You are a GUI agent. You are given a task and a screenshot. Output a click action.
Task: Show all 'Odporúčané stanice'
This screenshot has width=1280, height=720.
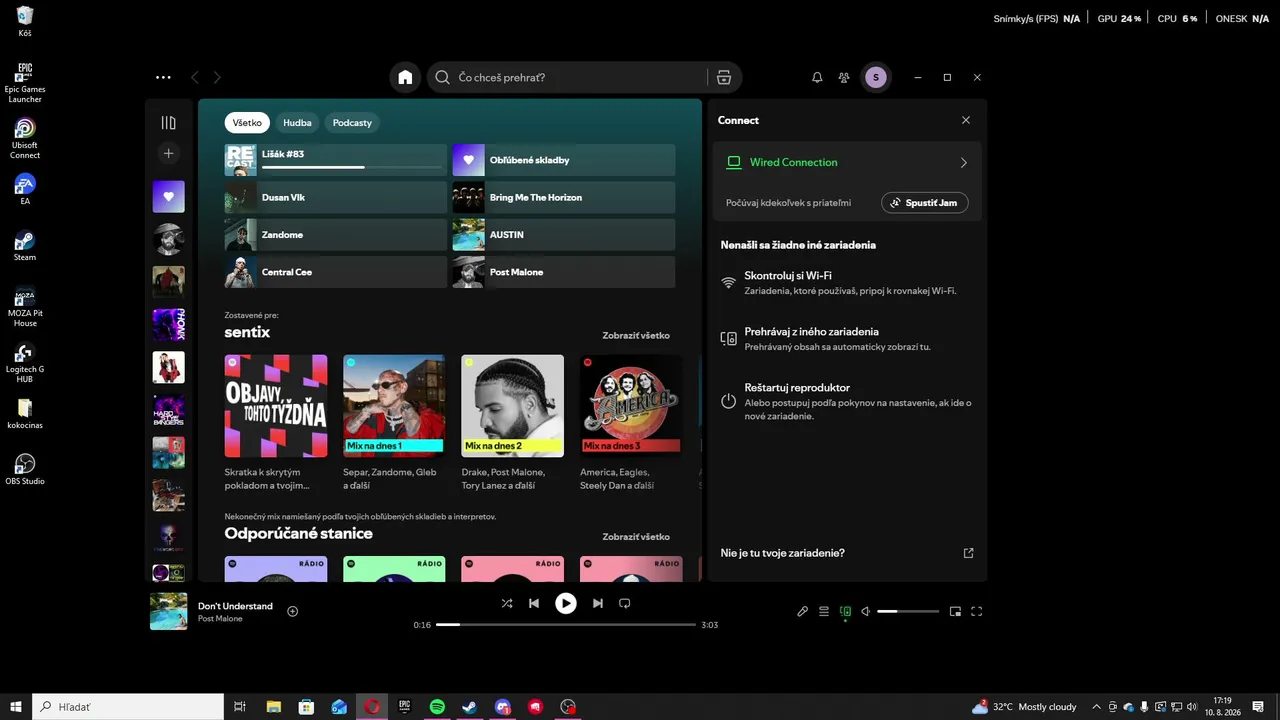click(636, 537)
